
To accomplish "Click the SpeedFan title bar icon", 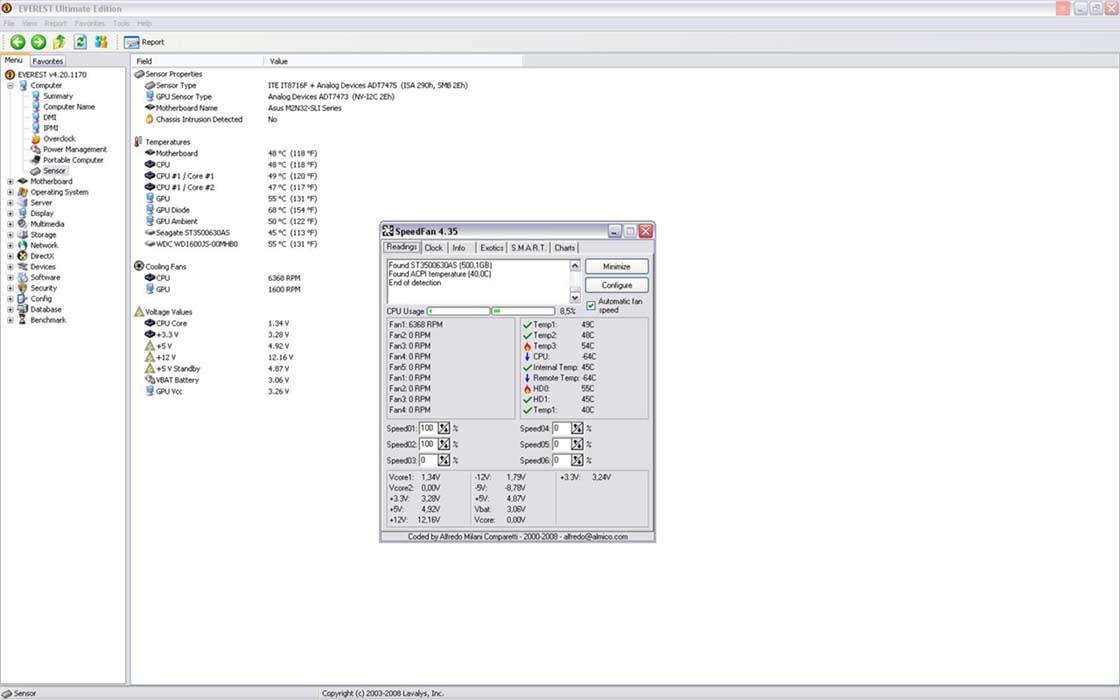I will [x=388, y=231].
